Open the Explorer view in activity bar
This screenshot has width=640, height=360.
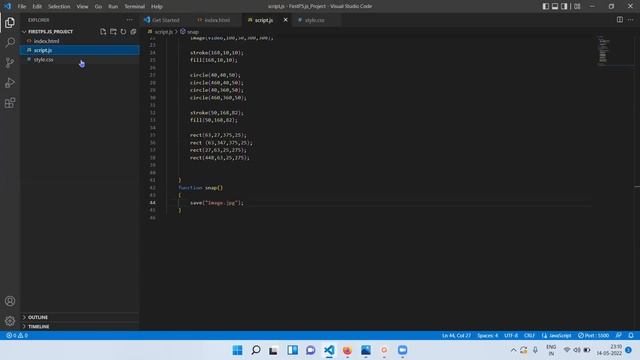(10, 22)
